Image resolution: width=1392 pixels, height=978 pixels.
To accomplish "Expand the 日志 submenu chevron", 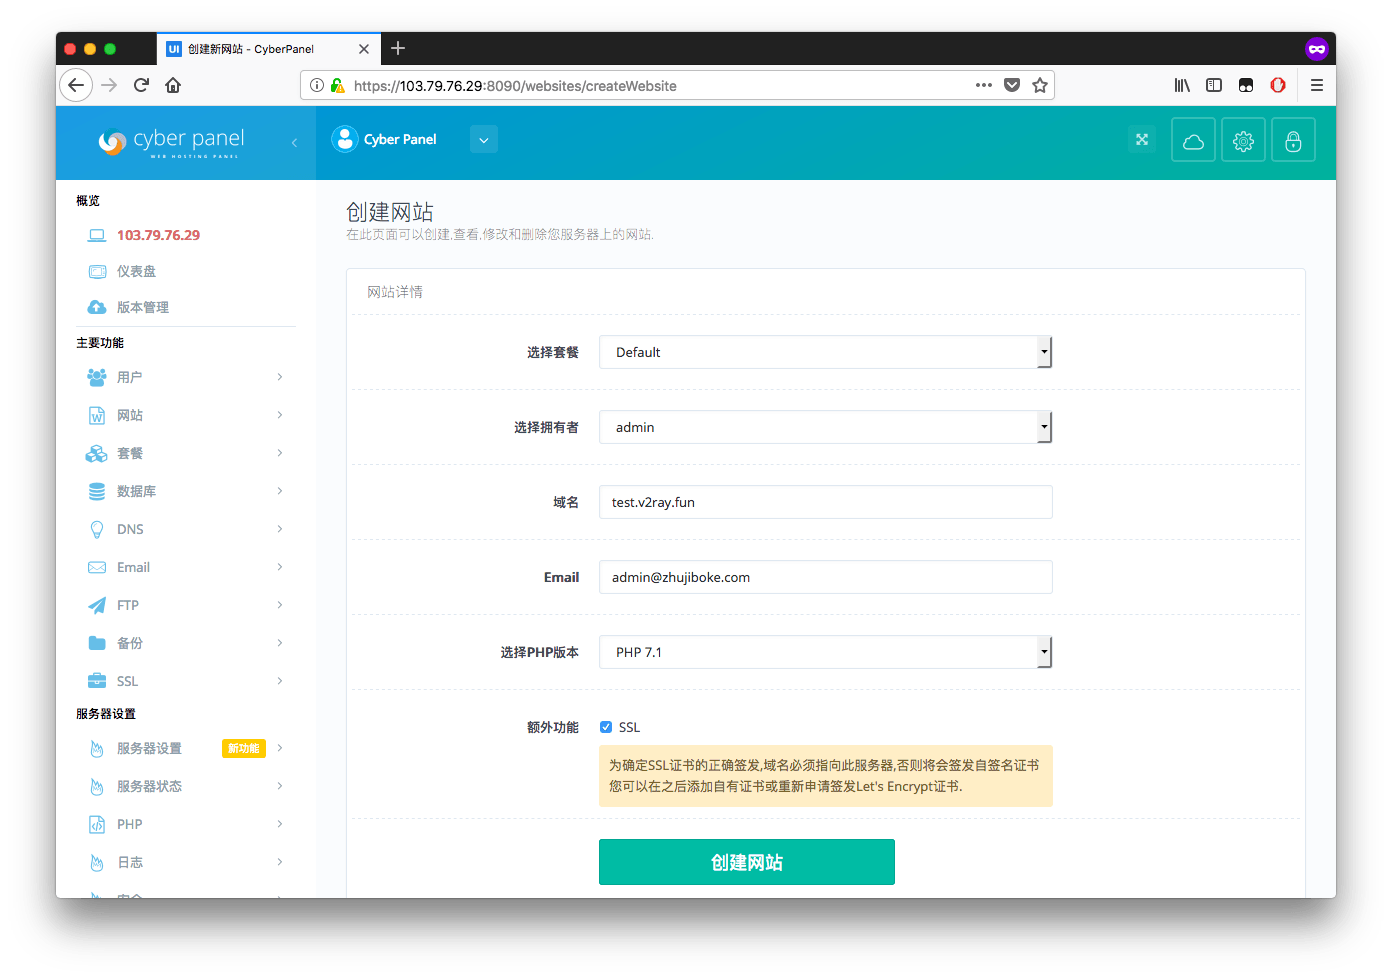I will click(x=280, y=862).
